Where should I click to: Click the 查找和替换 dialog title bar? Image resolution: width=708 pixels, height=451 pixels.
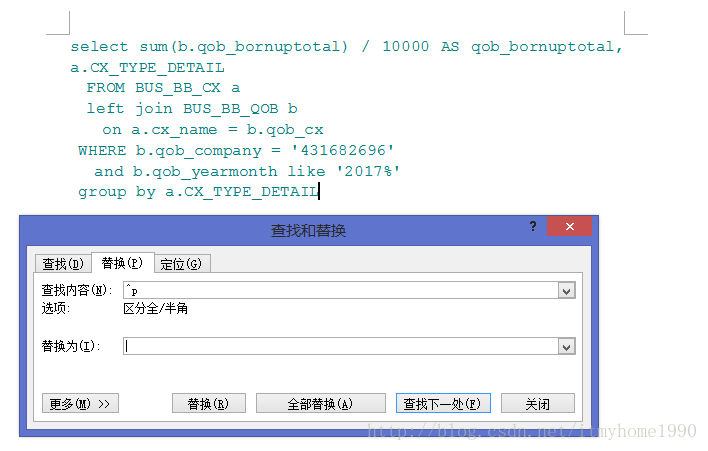(308, 231)
